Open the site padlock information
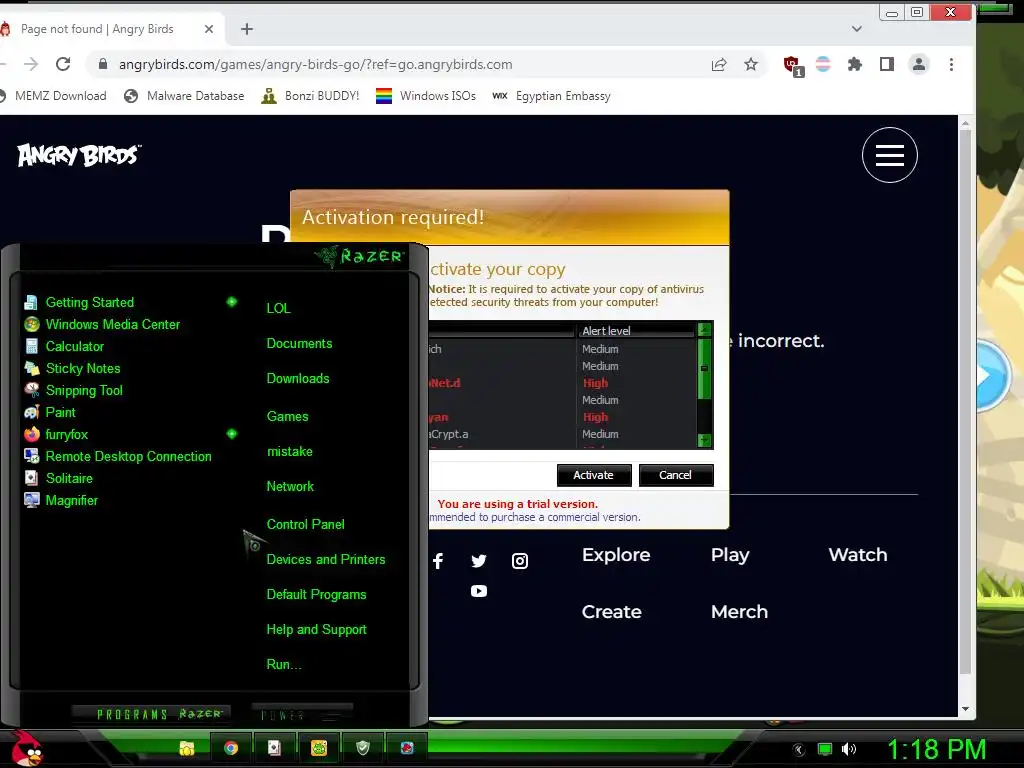This screenshot has height=768, width=1024. pyautogui.click(x=103, y=64)
